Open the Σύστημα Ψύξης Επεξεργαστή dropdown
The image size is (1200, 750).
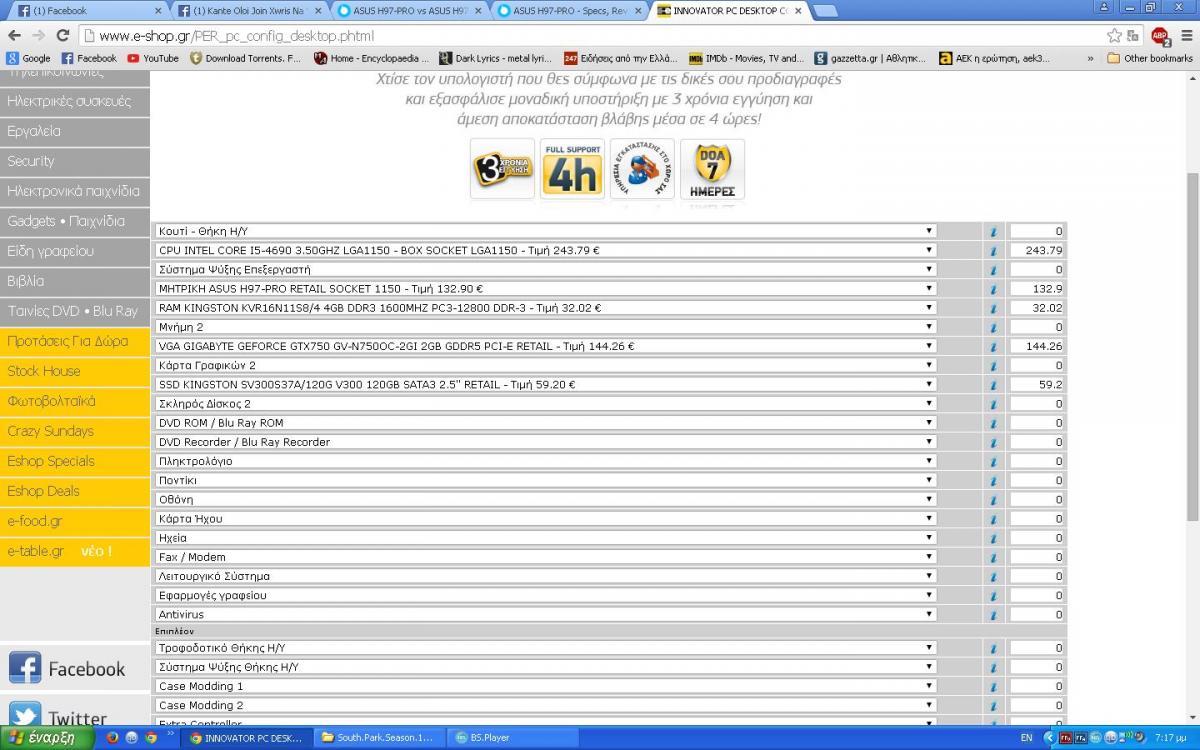(545, 269)
